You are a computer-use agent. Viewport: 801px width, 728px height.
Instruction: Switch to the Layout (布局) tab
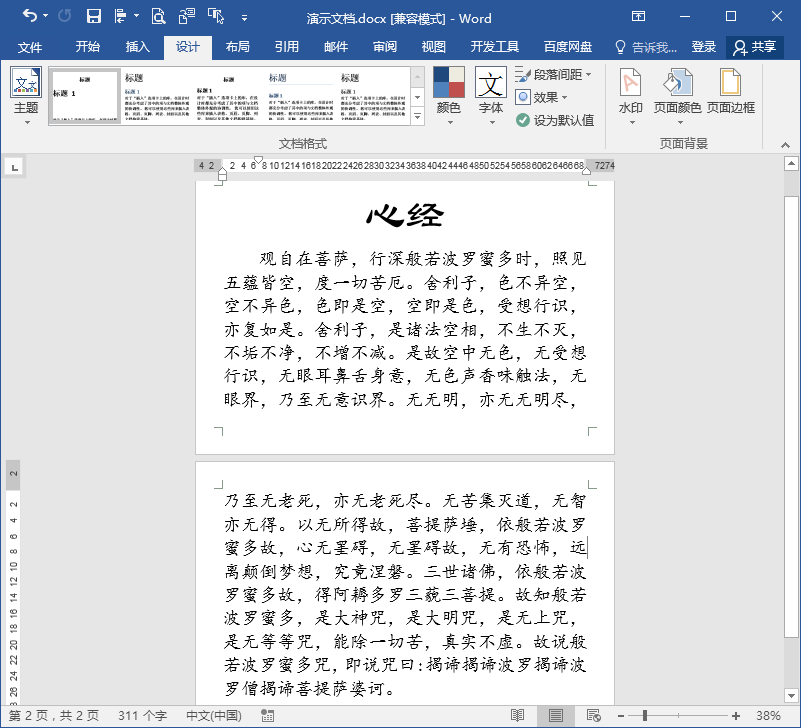[238, 48]
